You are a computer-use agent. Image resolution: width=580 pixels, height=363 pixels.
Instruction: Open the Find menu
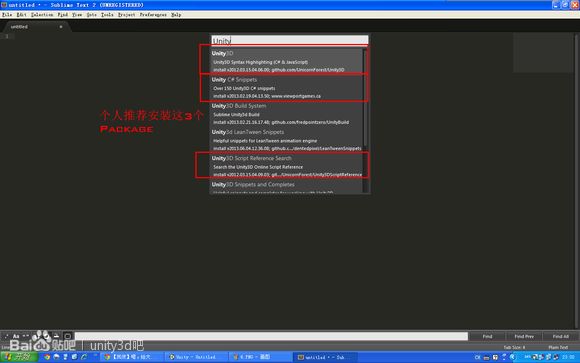tap(63, 15)
